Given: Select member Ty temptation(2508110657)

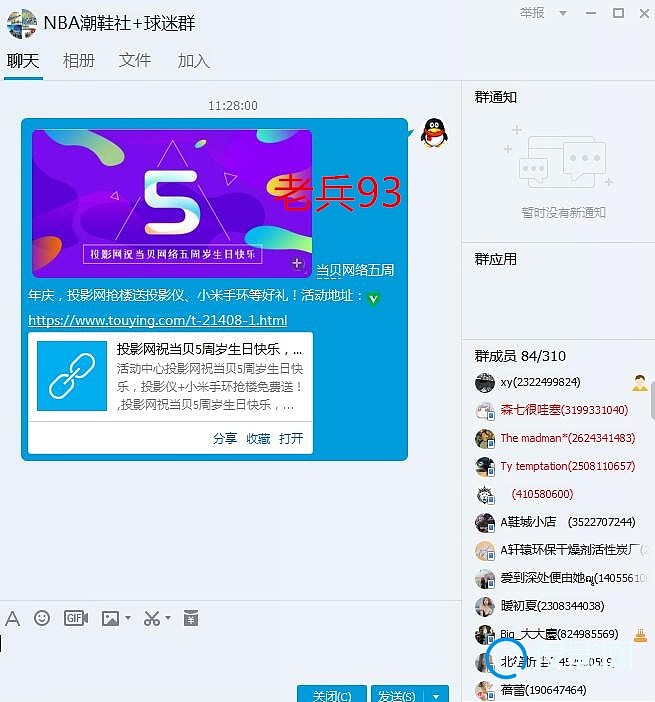Looking at the screenshot, I should pos(568,466).
